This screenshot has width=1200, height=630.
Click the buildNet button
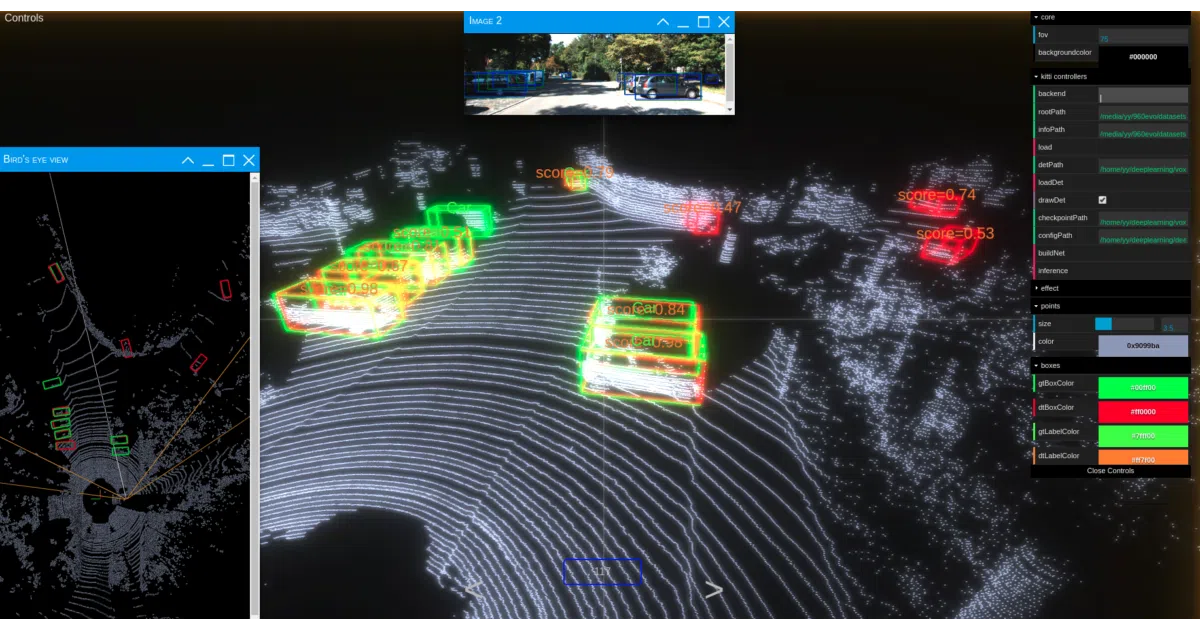1110,253
